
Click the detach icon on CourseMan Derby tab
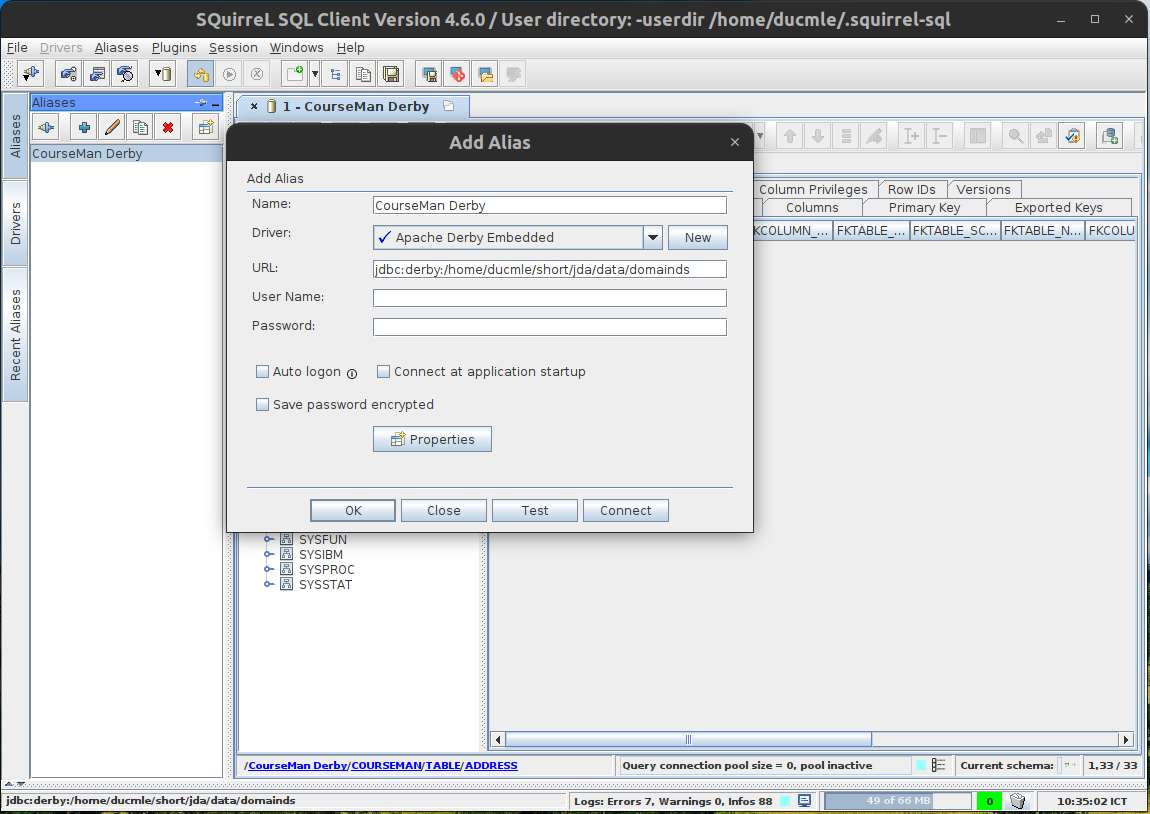pos(449,106)
